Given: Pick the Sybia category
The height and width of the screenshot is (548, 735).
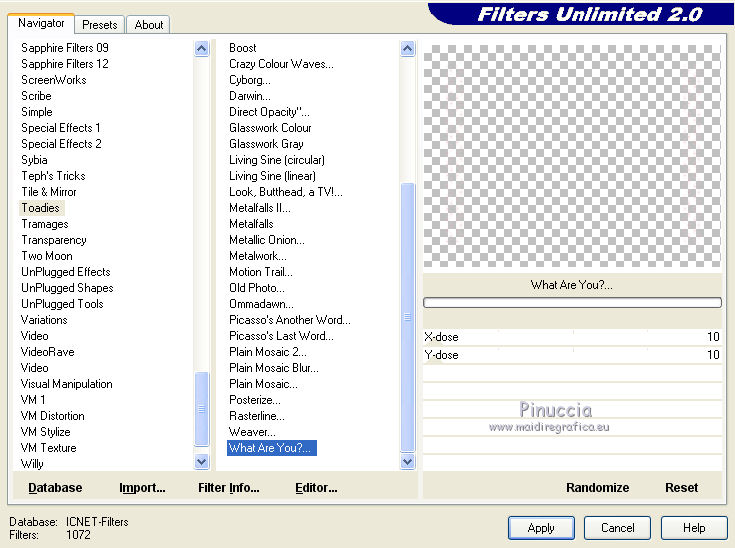Looking at the screenshot, I should [34, 160].
